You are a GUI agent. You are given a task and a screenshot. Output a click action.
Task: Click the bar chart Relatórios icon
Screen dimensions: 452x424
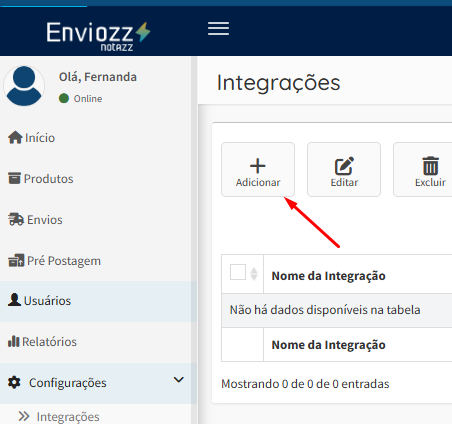point(14,341)
